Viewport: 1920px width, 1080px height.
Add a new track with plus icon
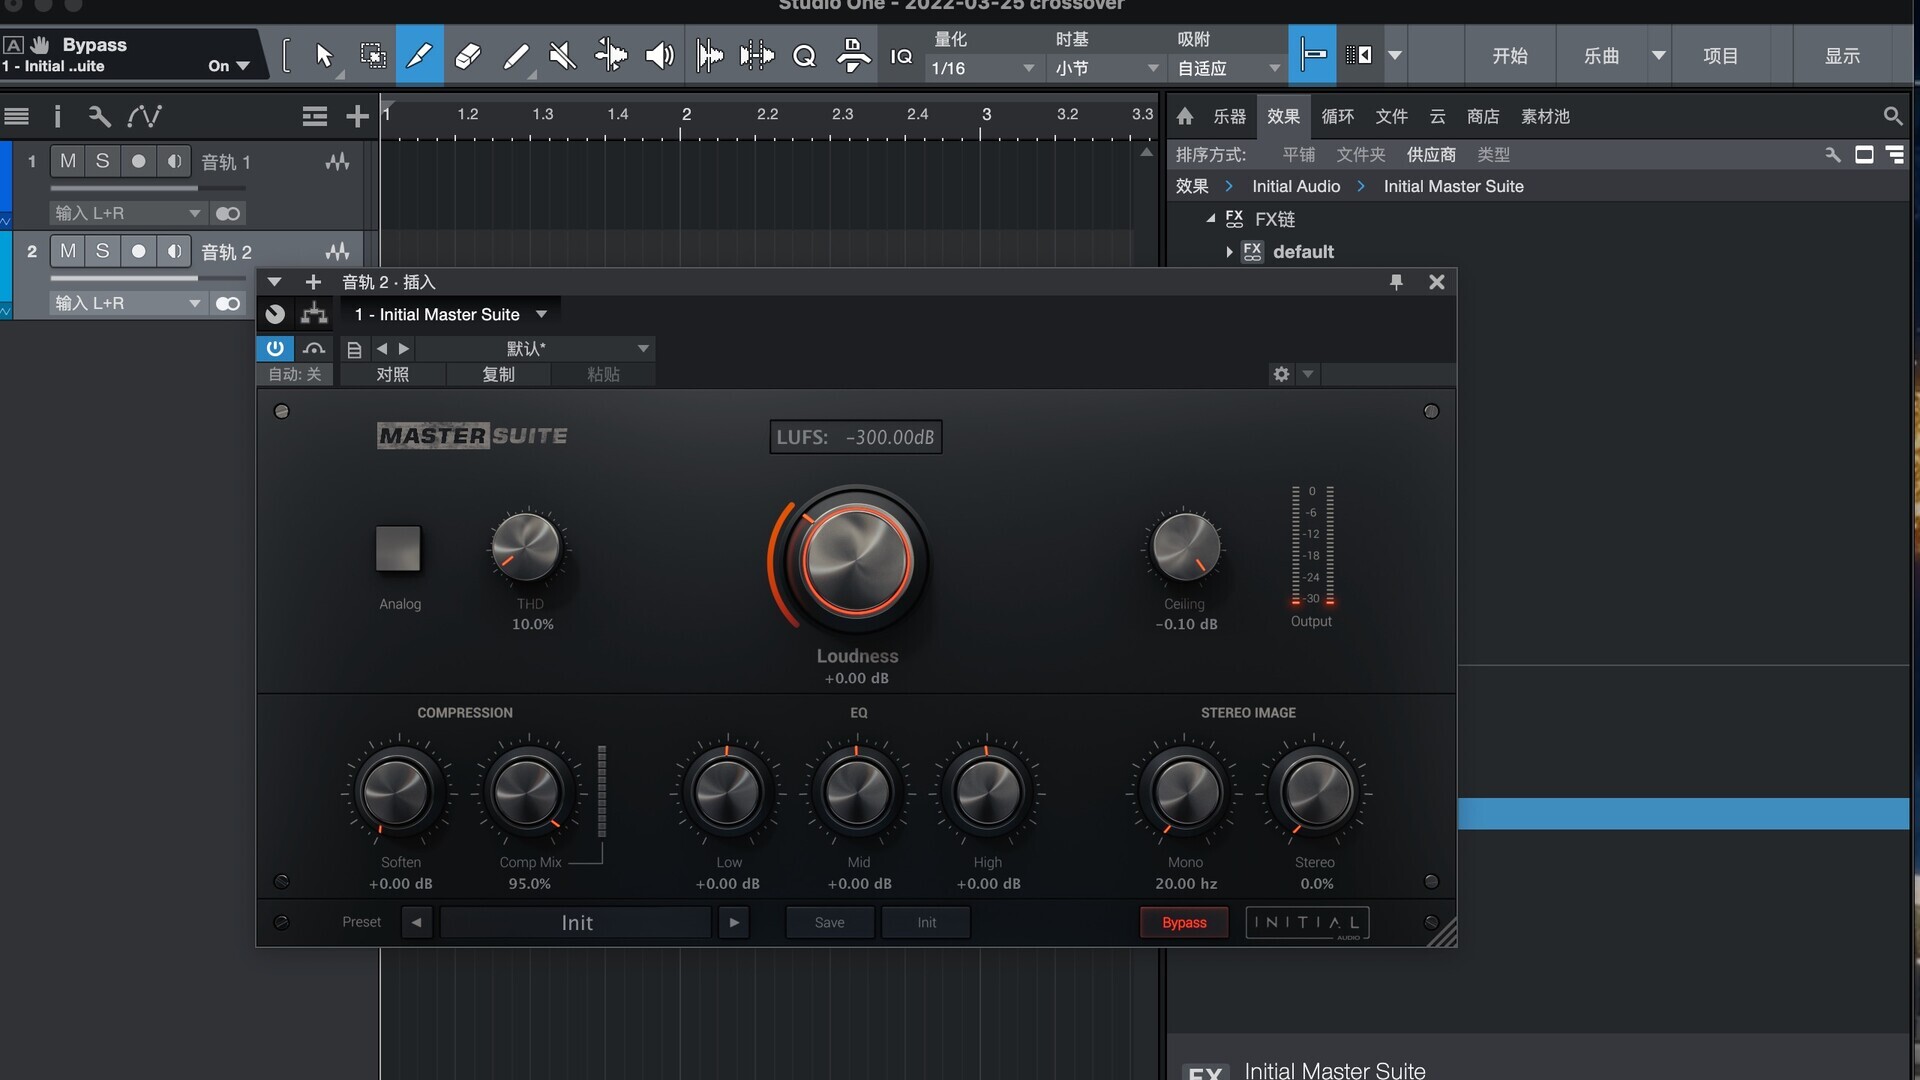(x=357, y=117)
